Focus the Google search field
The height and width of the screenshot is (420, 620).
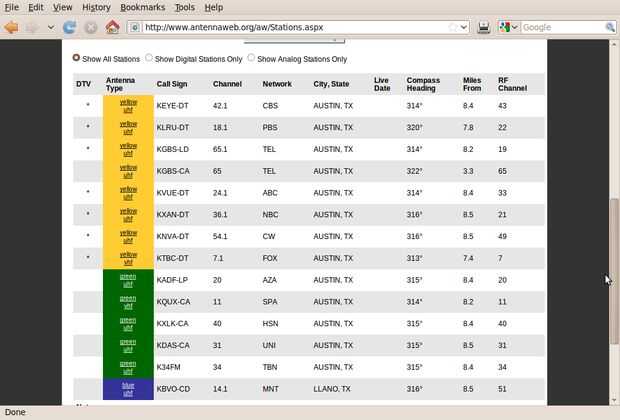563,27
